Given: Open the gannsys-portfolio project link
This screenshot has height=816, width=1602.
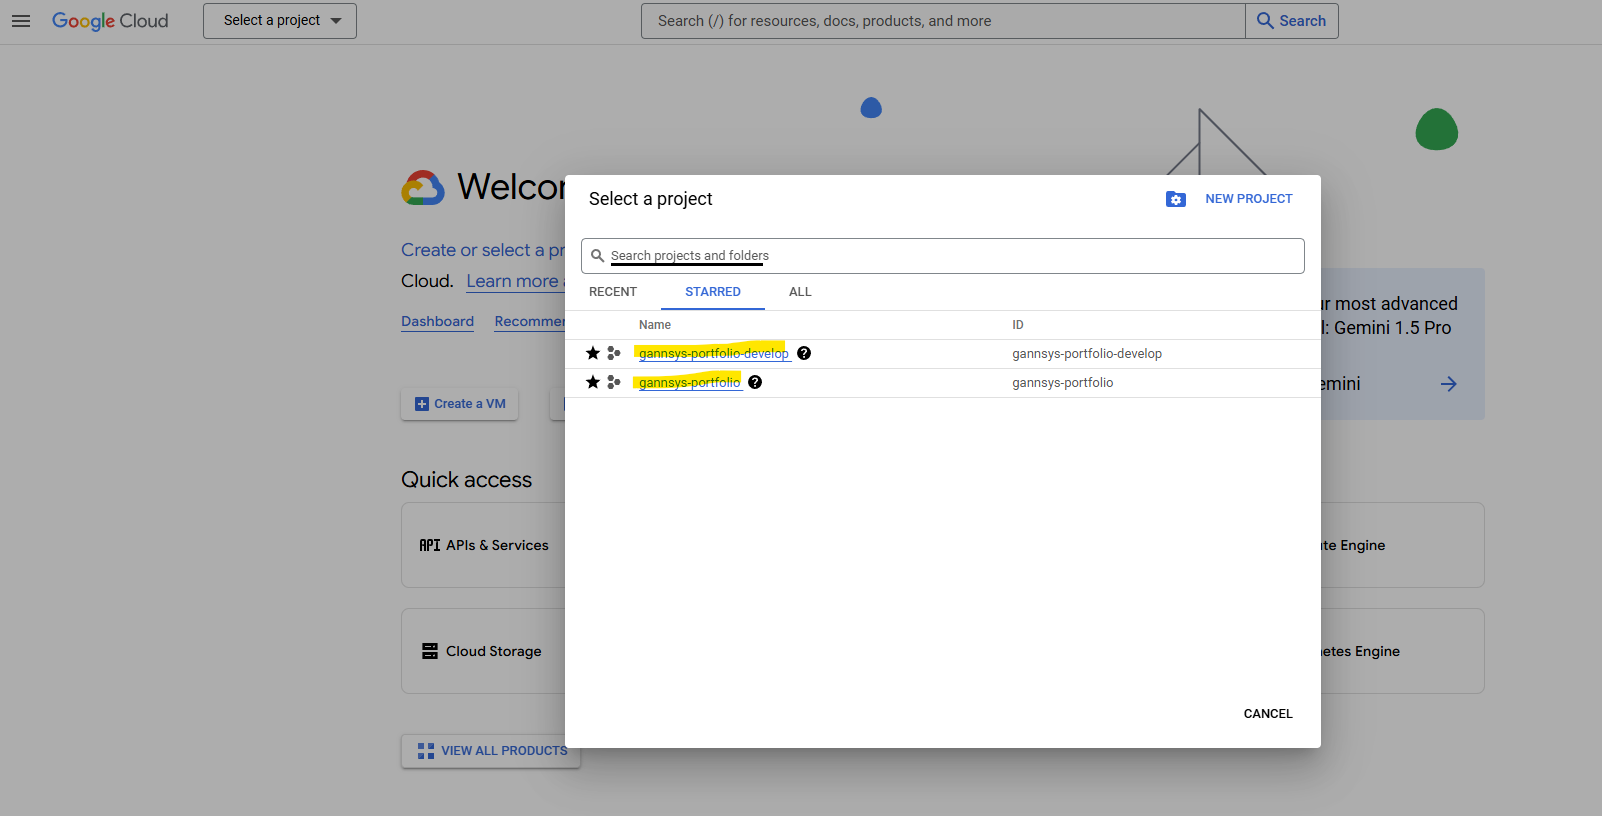Looking at the screenshot, I should point(690,382).
